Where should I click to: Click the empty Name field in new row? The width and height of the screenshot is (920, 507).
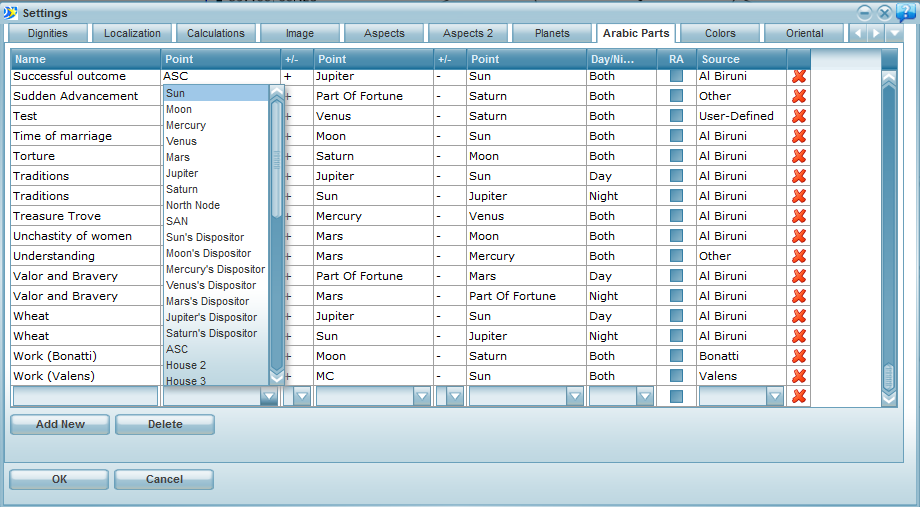click(85, 397)
